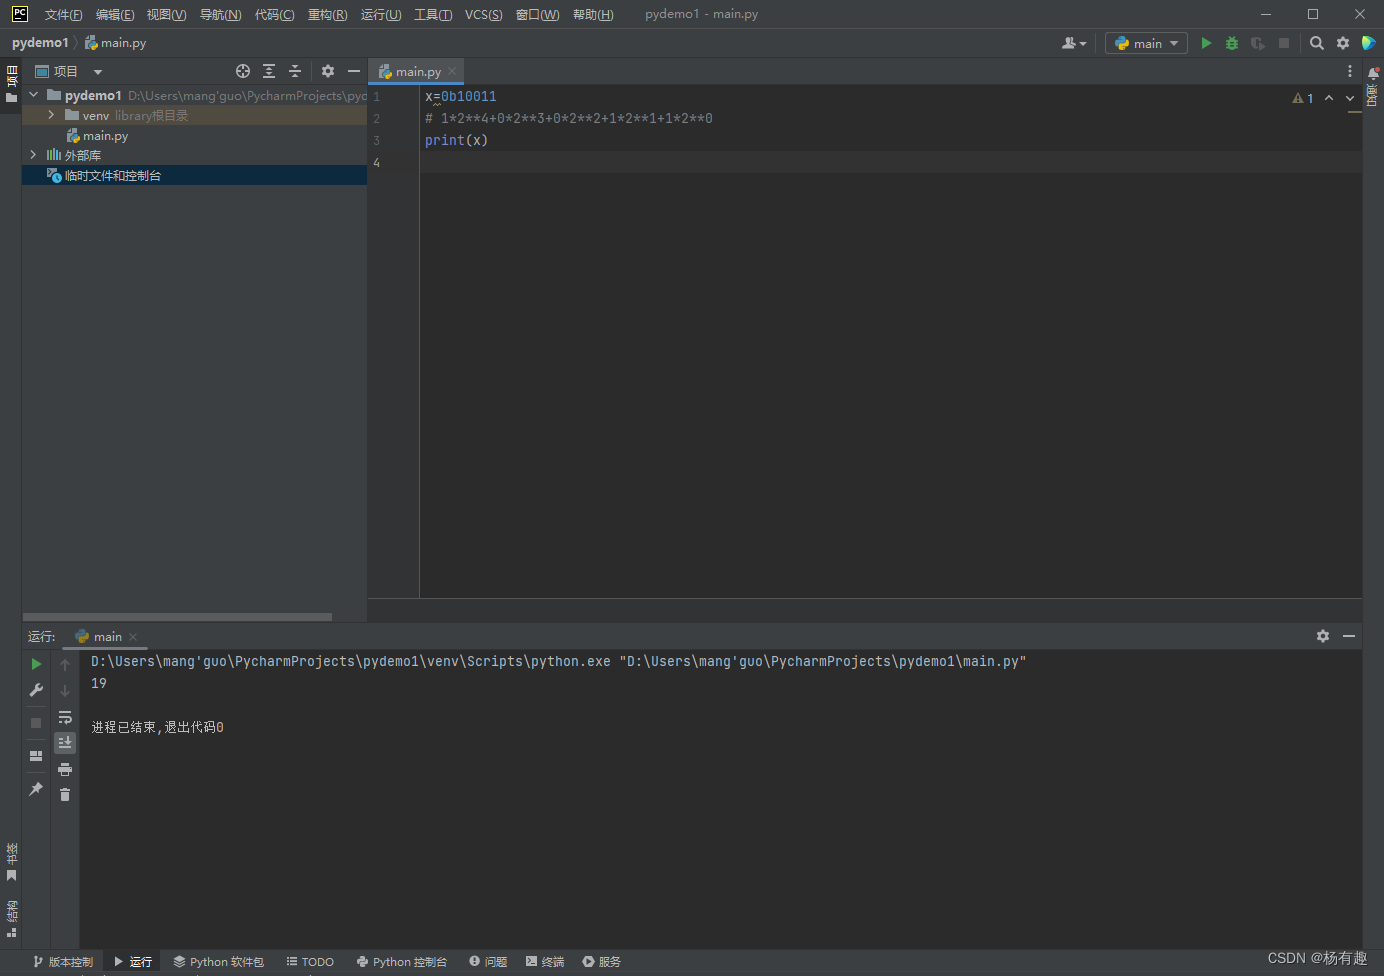This screenshot has height=976, width=1384.
Task: Stop process in run panel
Action: click(x=36, y=722)
